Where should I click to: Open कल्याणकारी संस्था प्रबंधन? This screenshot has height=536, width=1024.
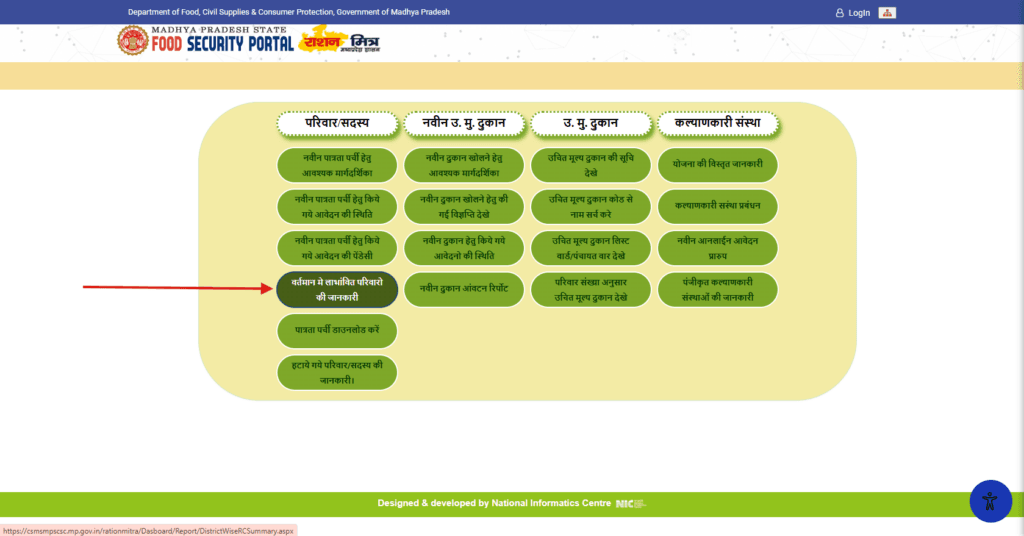click(717, 207)
